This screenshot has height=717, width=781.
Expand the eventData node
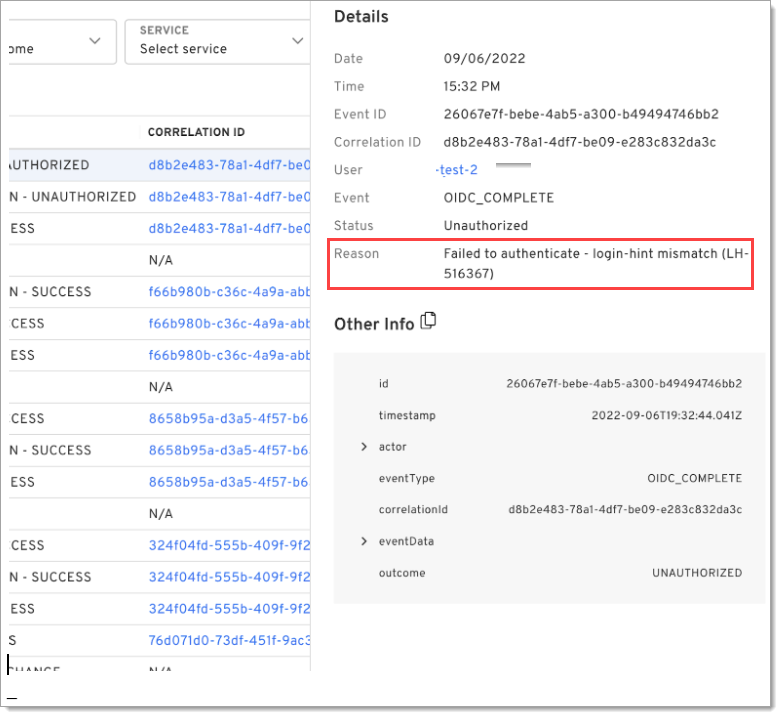365,542
